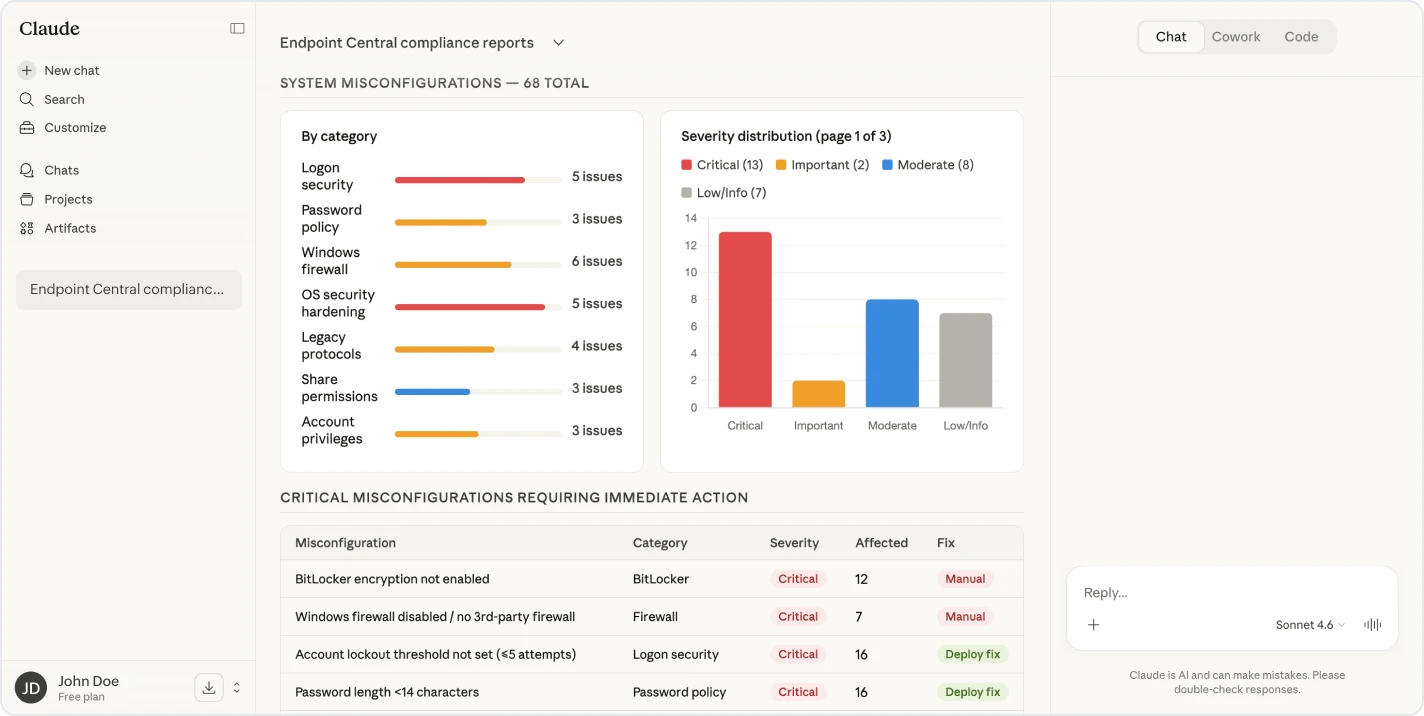This screenshot has height=716, width=1424.
Task: Click Critical badge in the BitLocker row
Action: [798, 579]
